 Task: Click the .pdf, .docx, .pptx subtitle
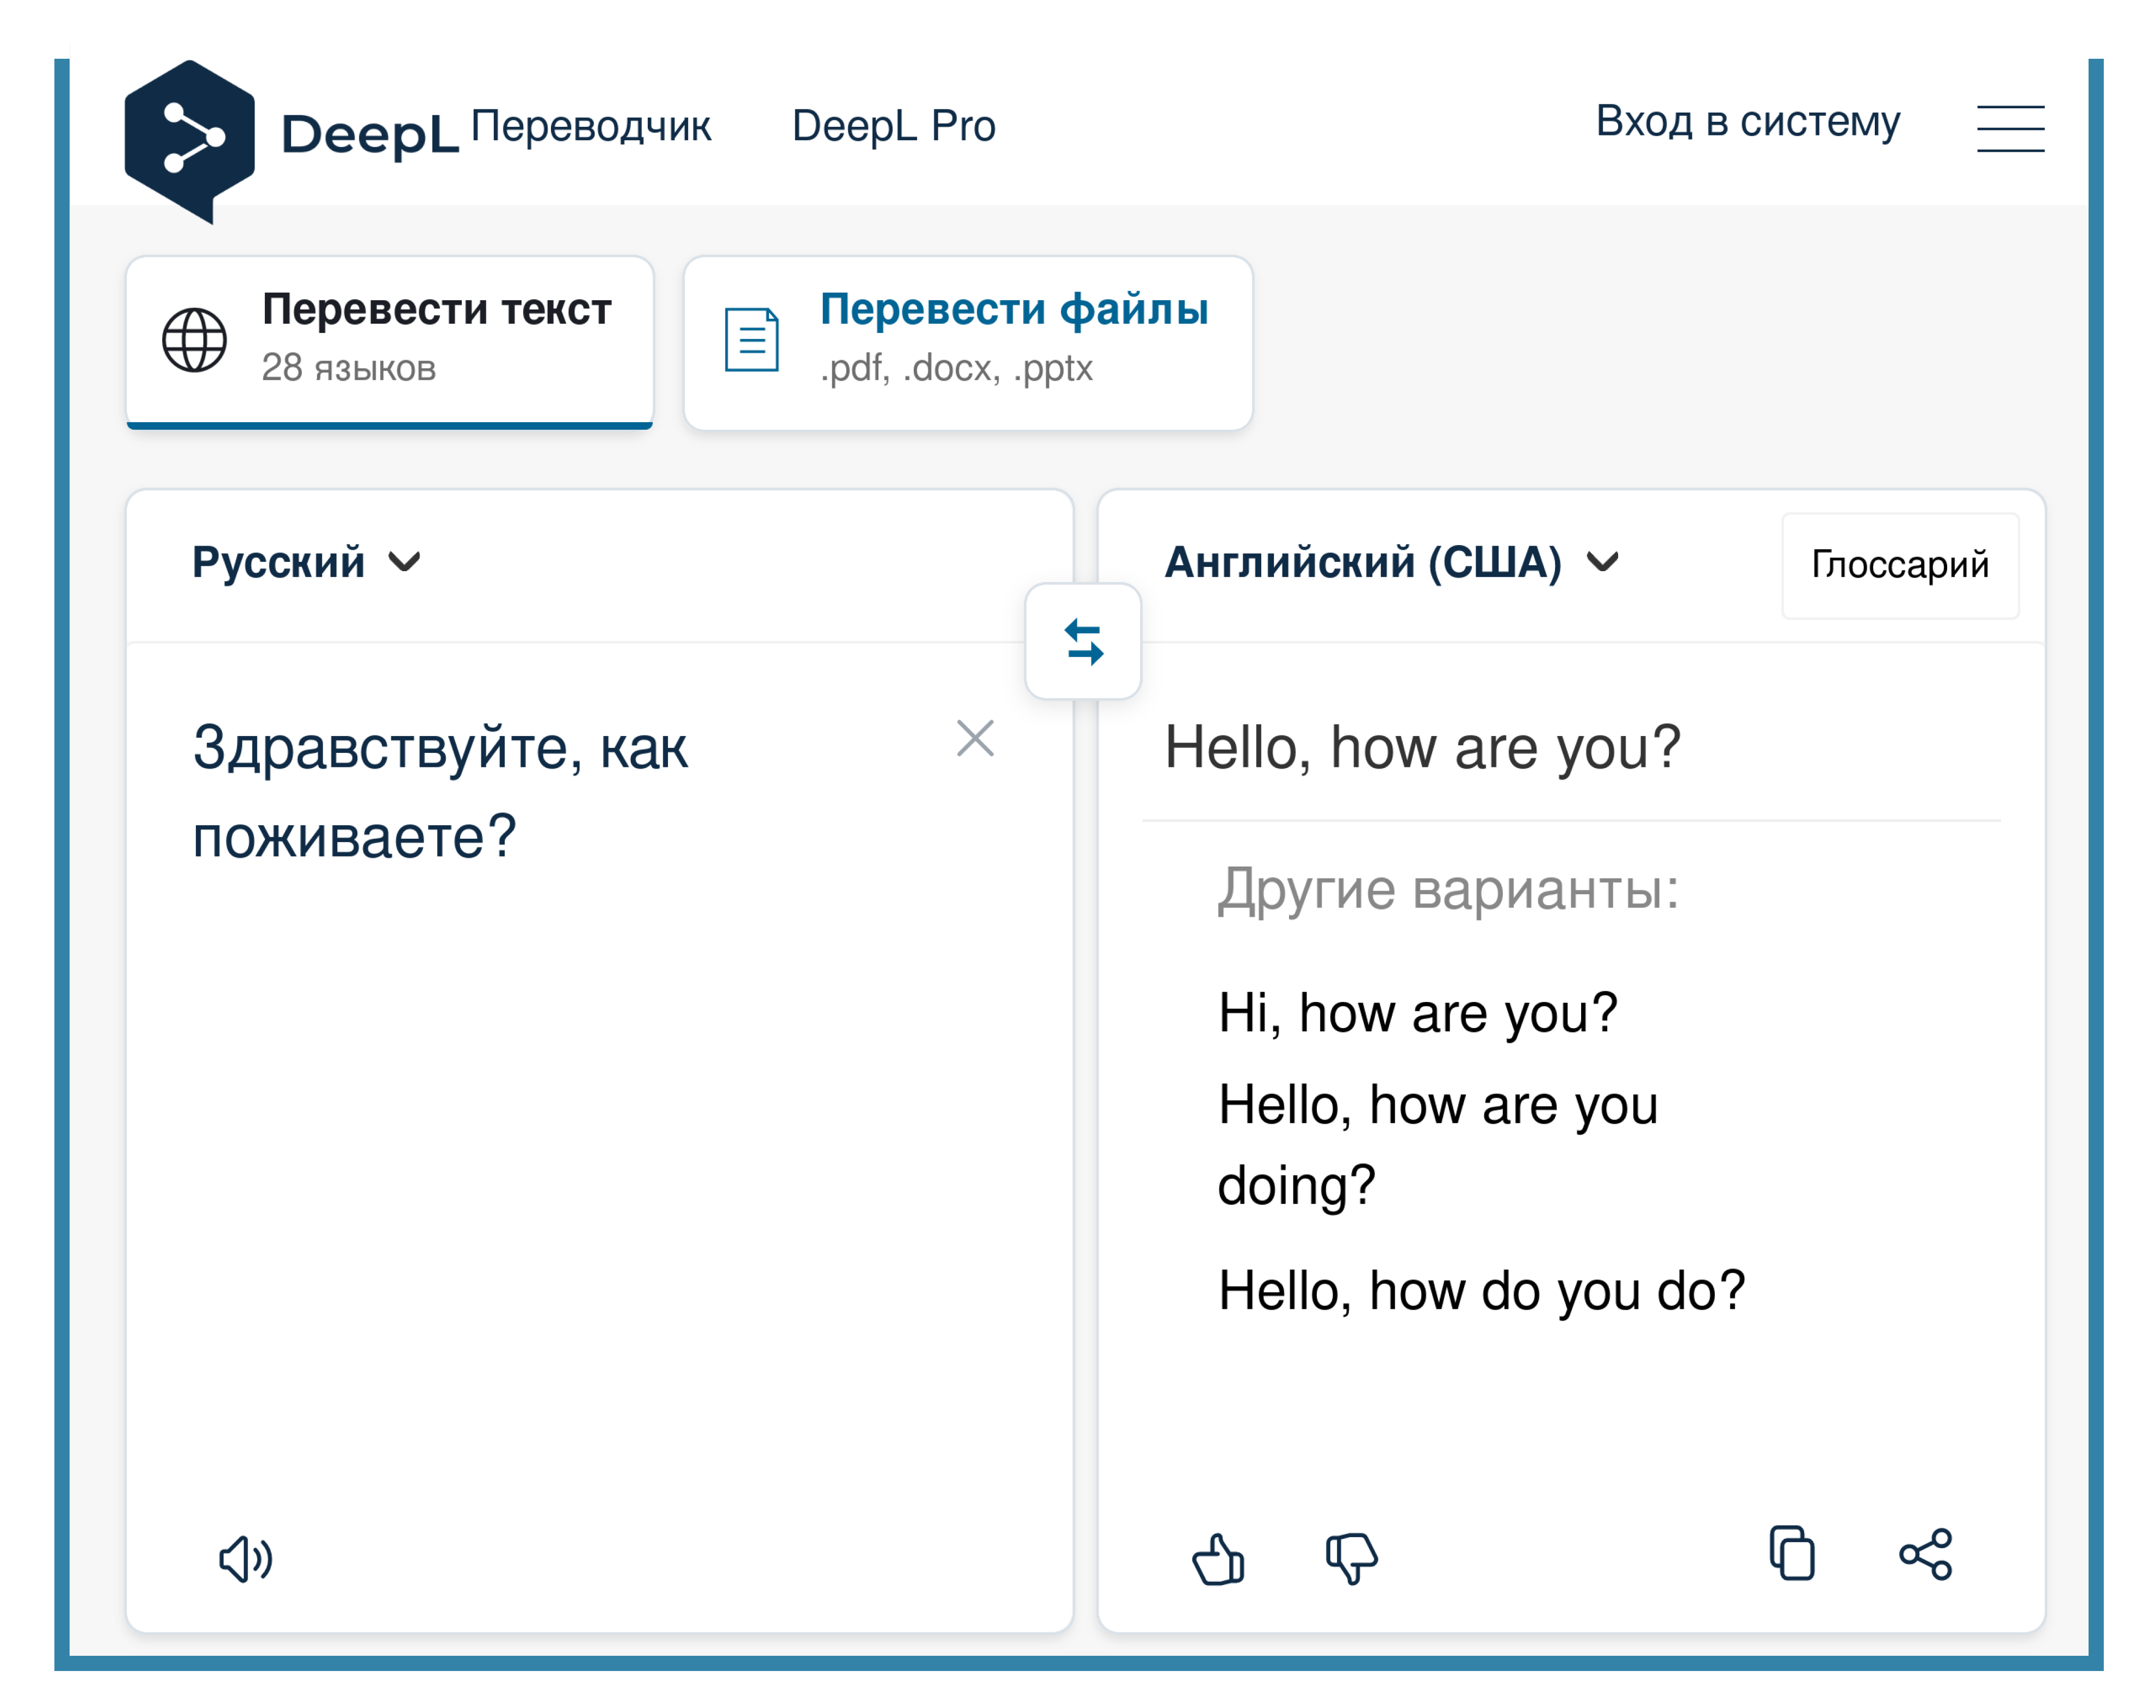(956, 368)
